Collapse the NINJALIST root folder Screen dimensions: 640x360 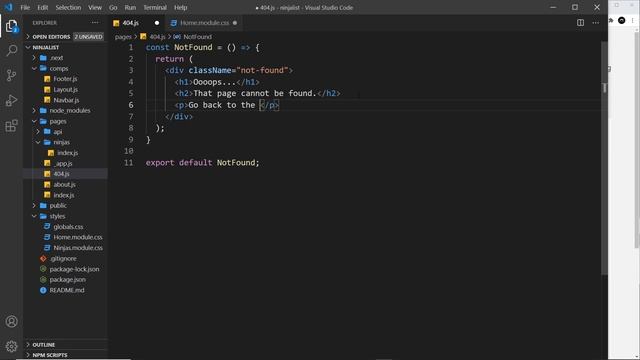(65, 47)
